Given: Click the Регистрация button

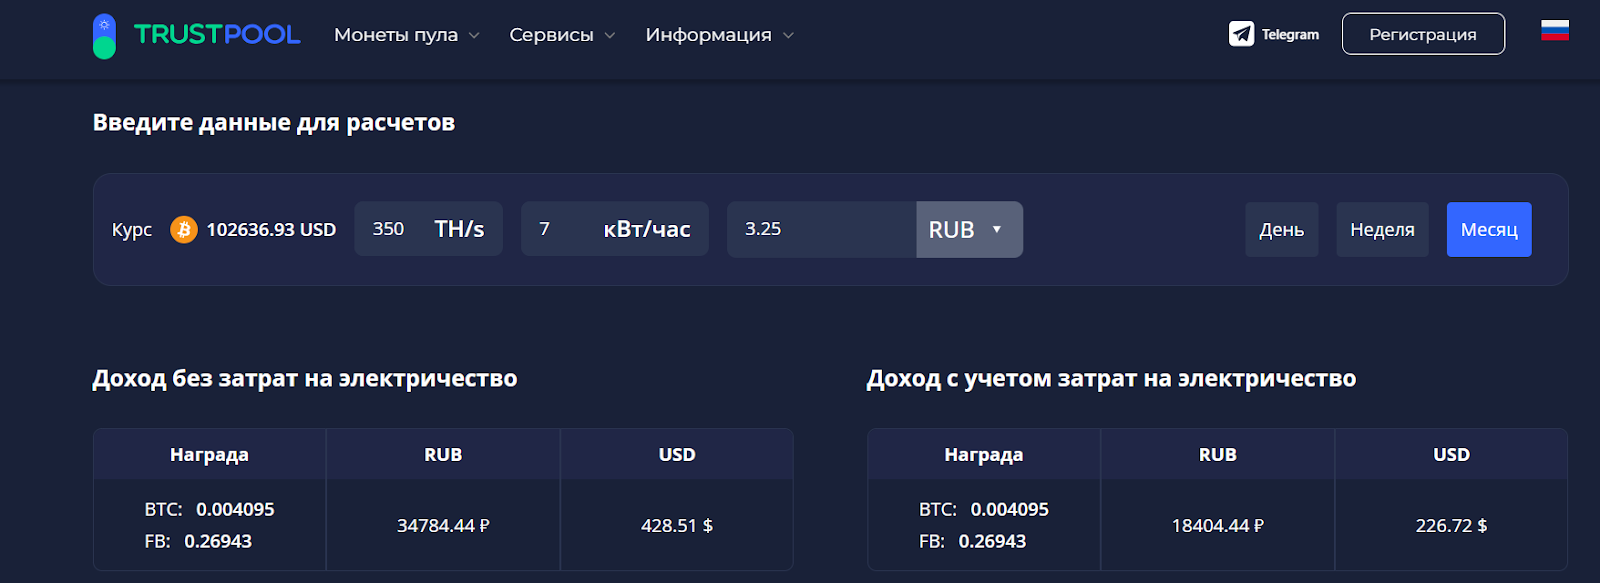Looking at the screenshot, I should [x=1422, y=33].
